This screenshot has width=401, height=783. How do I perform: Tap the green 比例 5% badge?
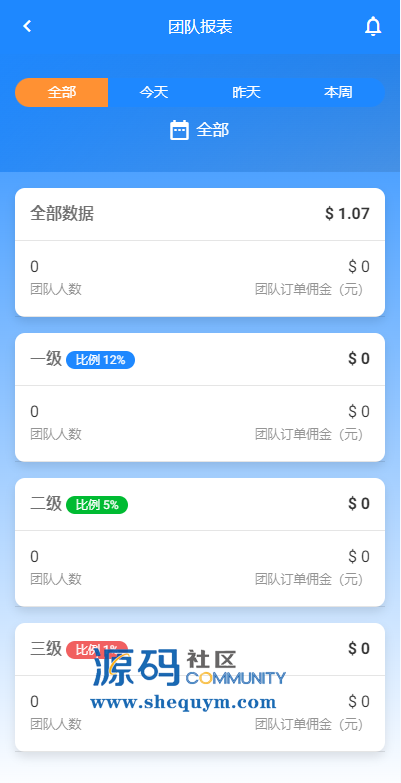pos(97,504)
